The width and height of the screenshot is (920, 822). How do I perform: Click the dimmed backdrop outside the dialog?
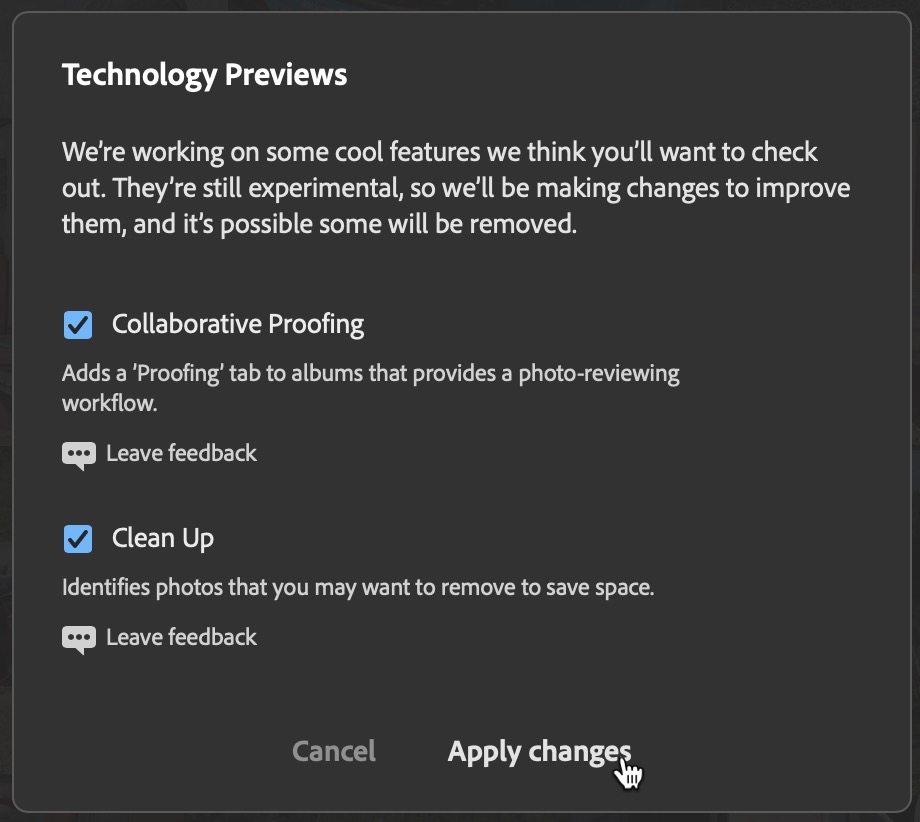(x=5, y=411)
